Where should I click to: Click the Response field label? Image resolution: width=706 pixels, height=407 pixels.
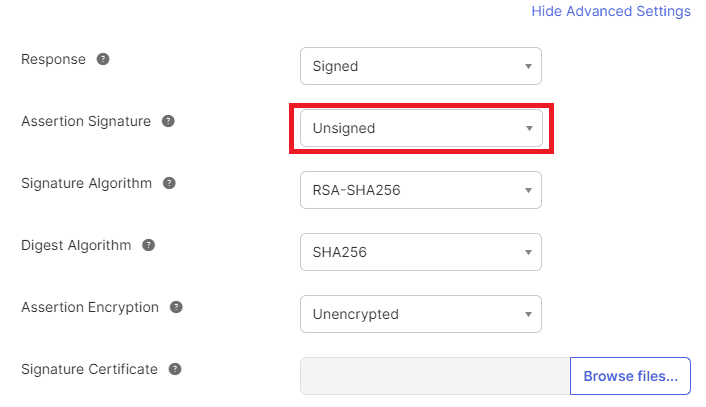[53, 59]
